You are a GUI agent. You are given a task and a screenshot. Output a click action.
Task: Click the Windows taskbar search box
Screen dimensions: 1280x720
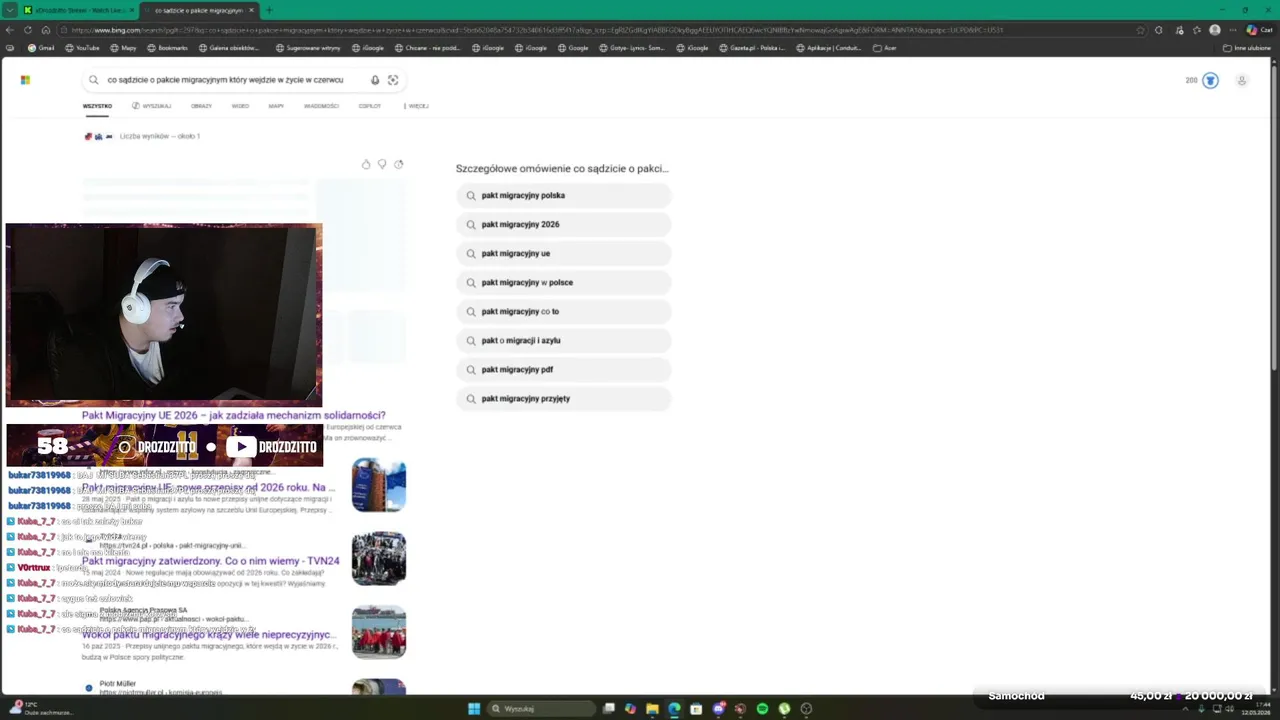(540, 709)
